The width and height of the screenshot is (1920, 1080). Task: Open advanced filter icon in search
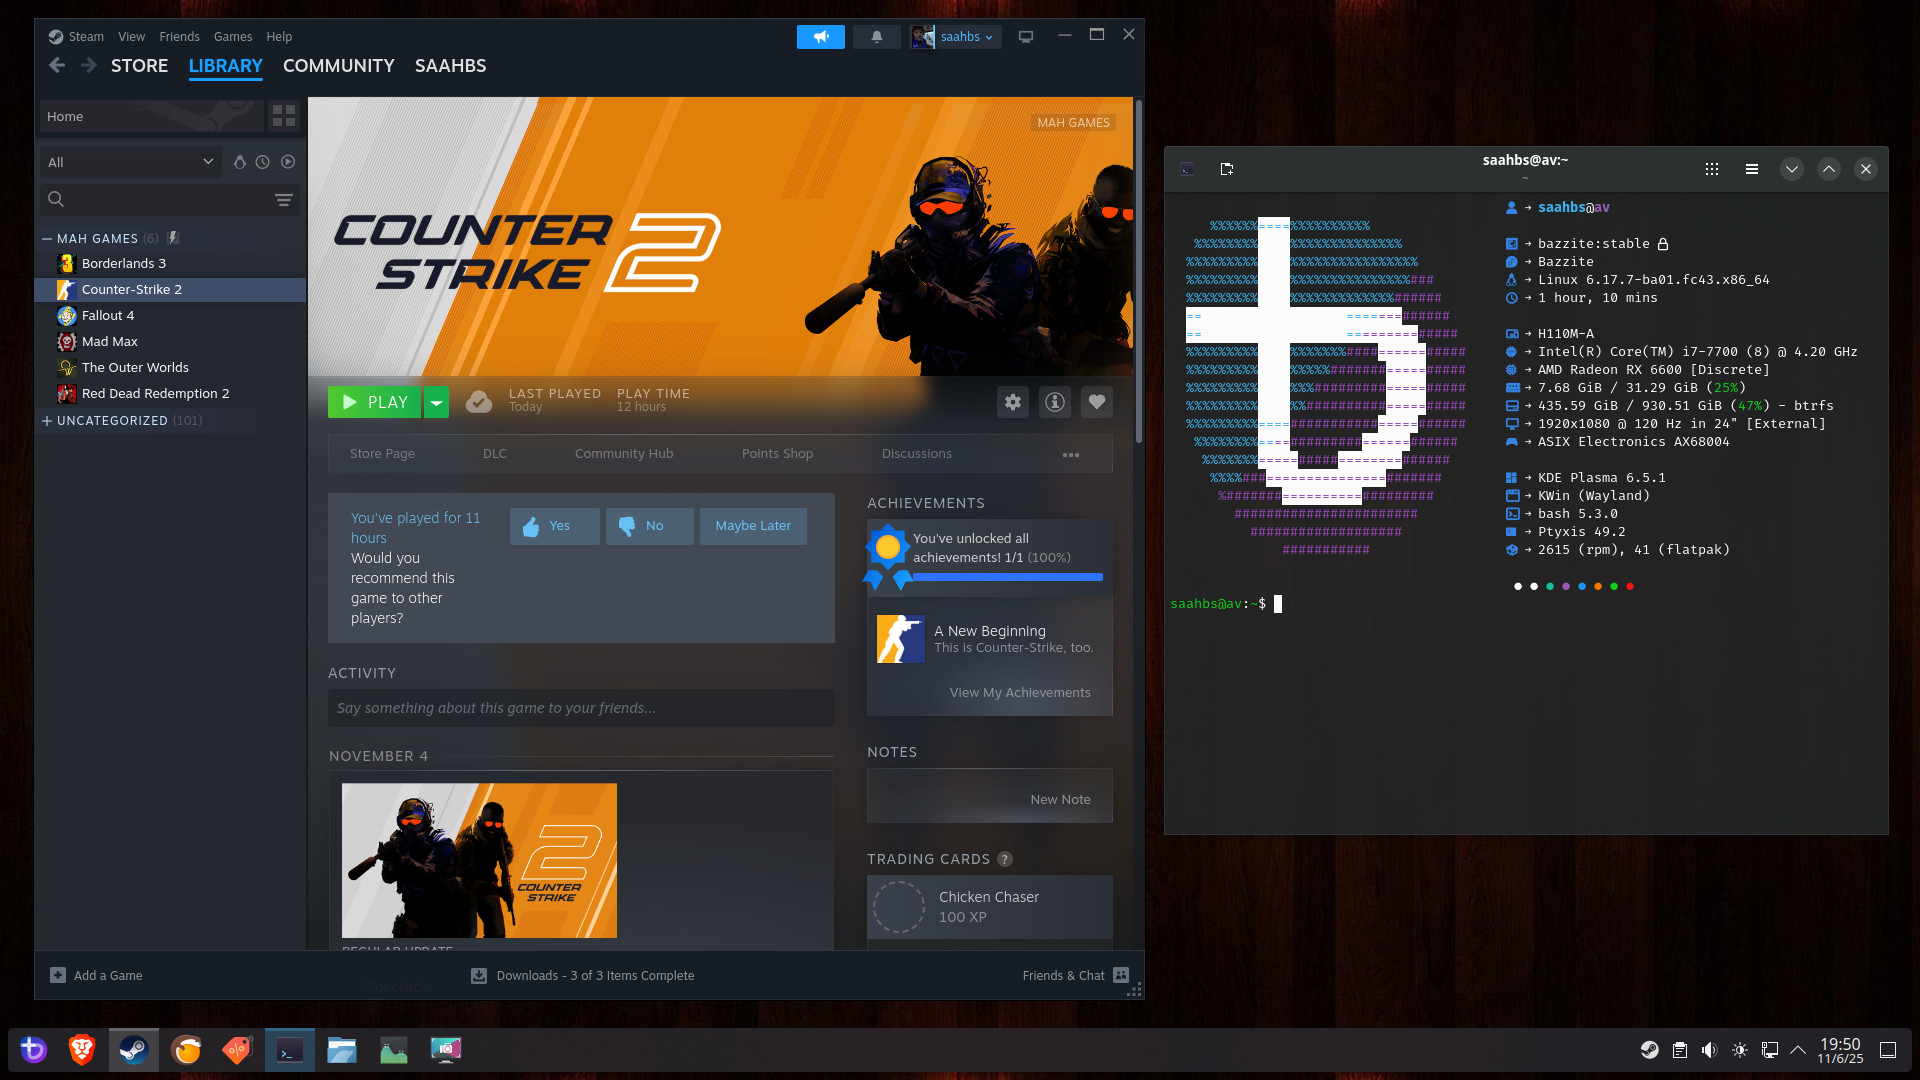tap(284, 200)
